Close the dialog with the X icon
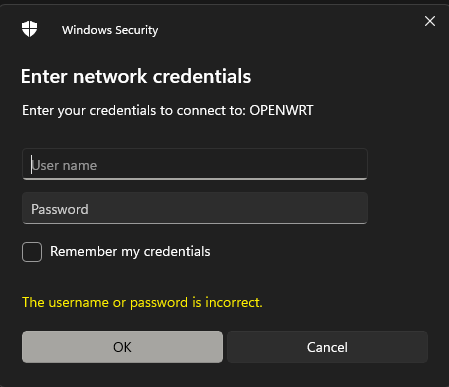Viewport: 449px width, 387px height. click(430, 21)
